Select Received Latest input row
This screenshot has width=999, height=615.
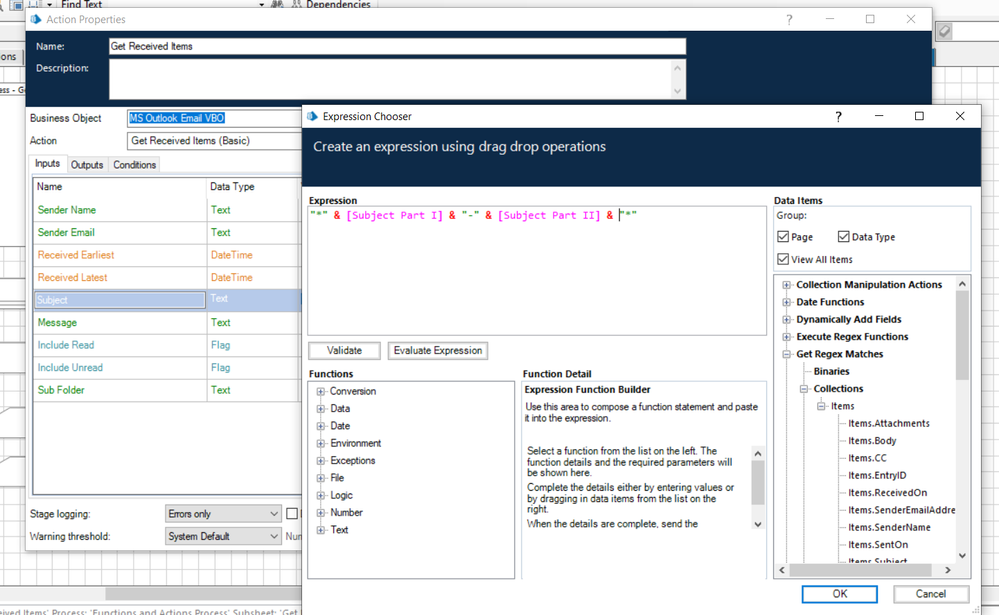(166, 278)
